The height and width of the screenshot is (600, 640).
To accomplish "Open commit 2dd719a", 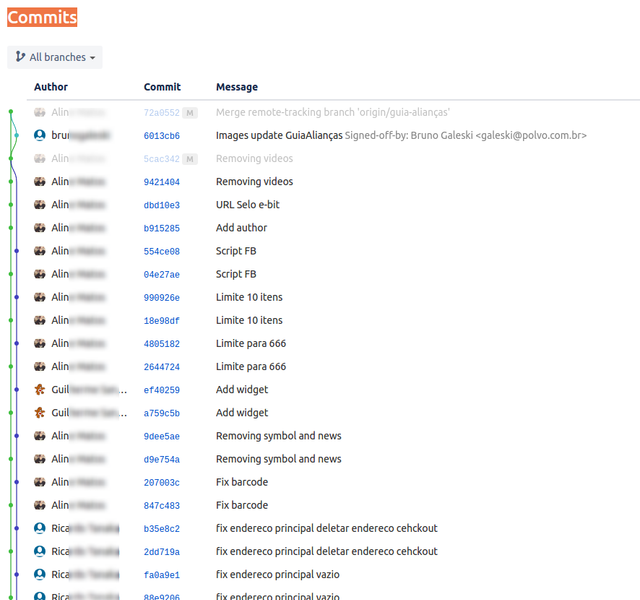I will coord(162,552).
